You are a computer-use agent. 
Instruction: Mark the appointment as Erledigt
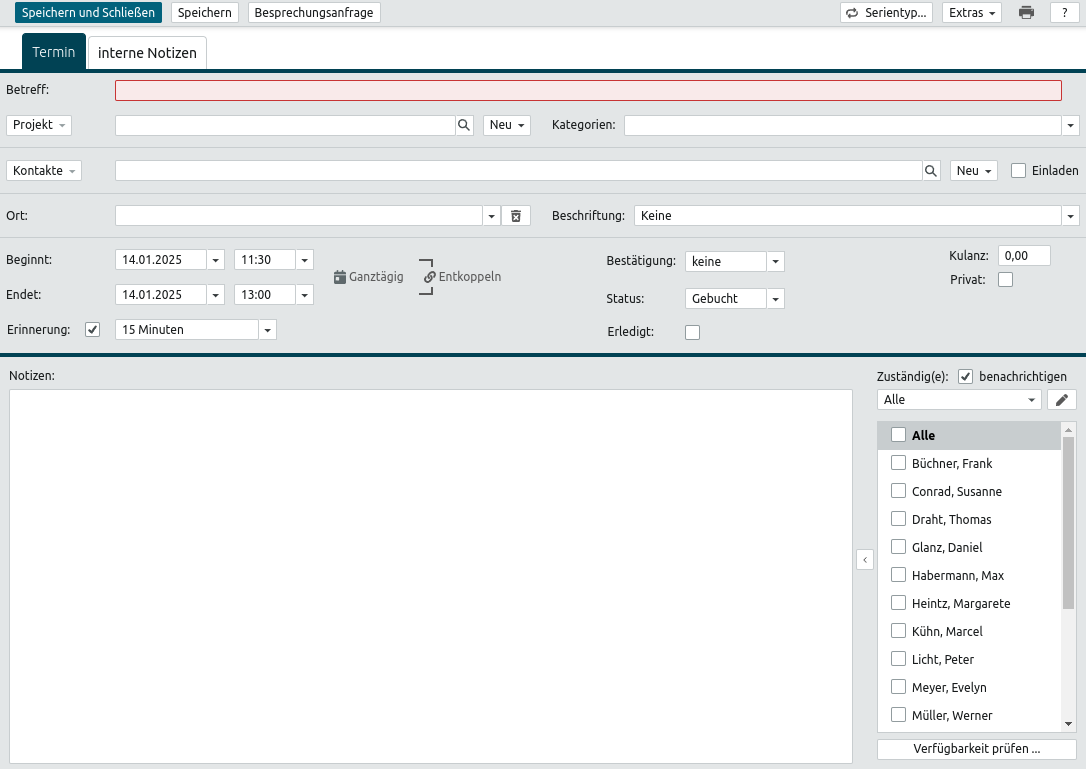point(692,332)
